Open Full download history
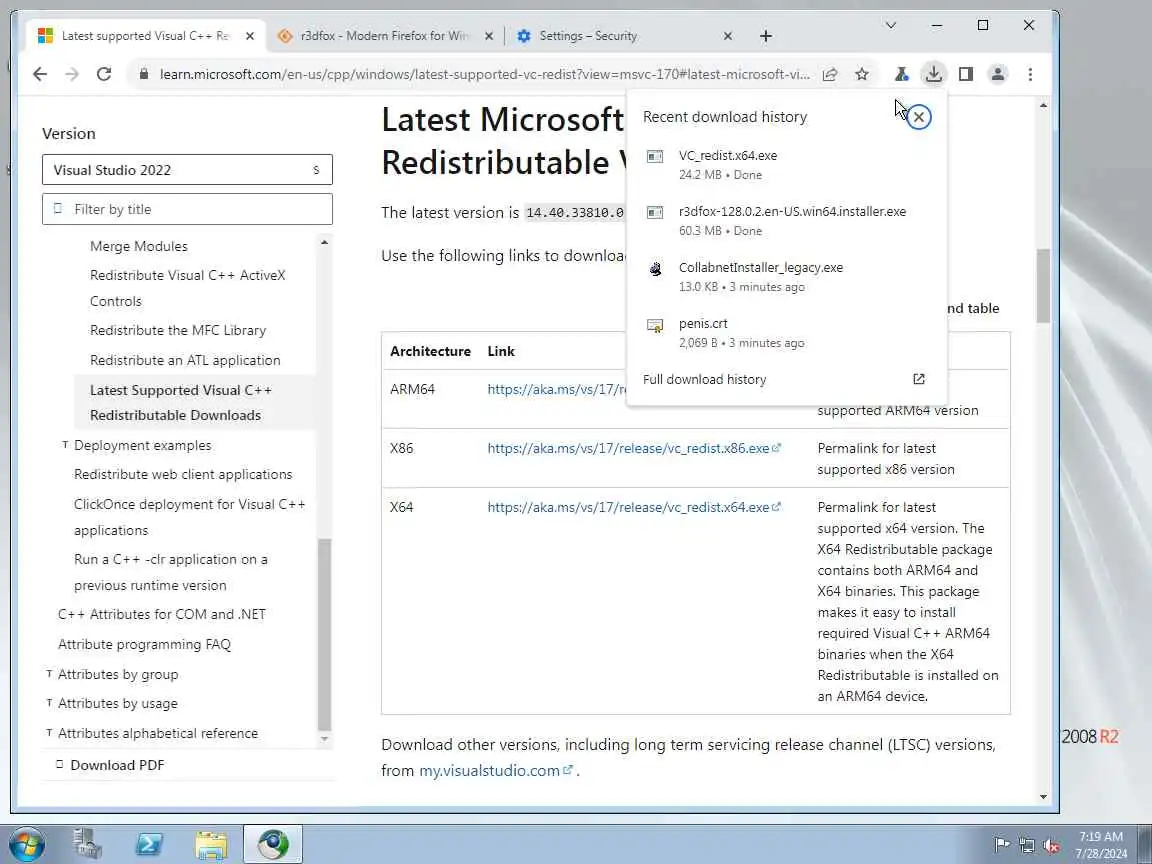 pyautogui.click(x=705, y=379)
